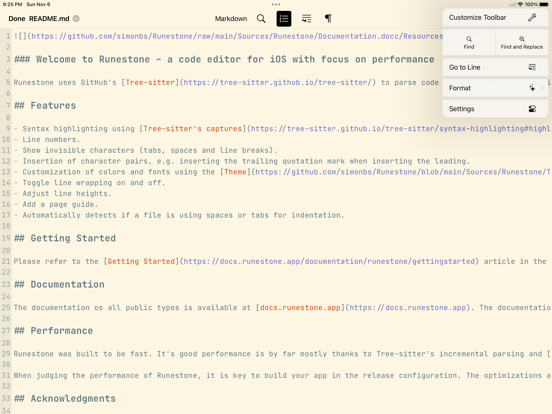Click the Tree-sitter link text on line 5
Screen dimensions: 552x414
[150, 83]
